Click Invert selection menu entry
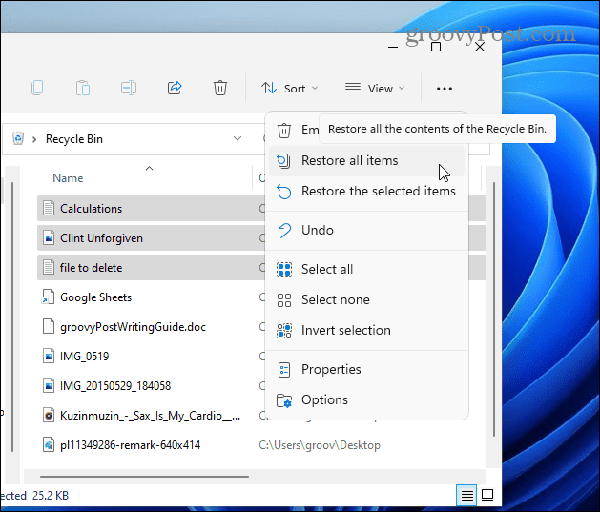Screen dimensions: 600x512 point(345,330)
